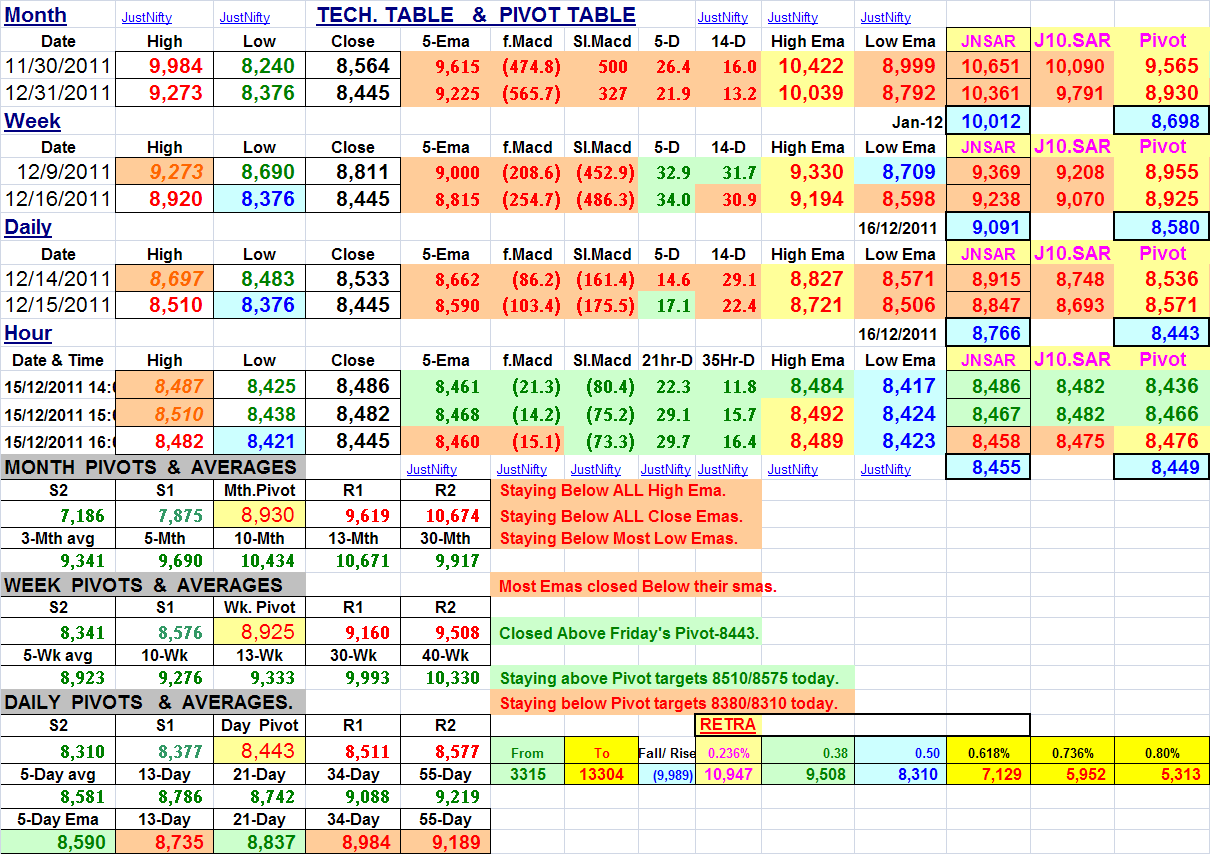This screenshot has width=1210, height=854.
Task: Select the 55-Day Ema value 9,189
Action: pyautogui.click(x=445, y=843)
